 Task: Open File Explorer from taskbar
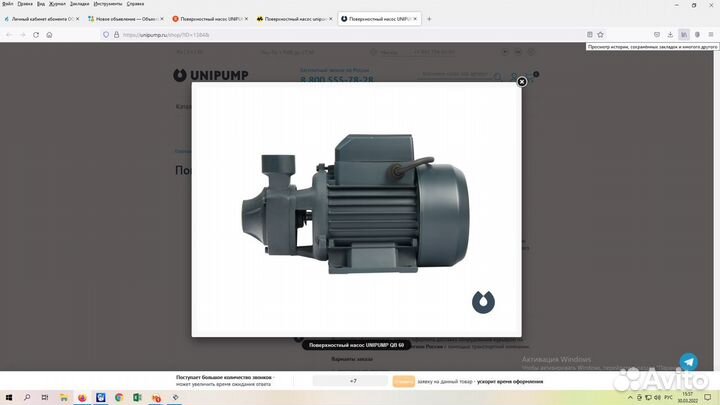tap(64, 398)
